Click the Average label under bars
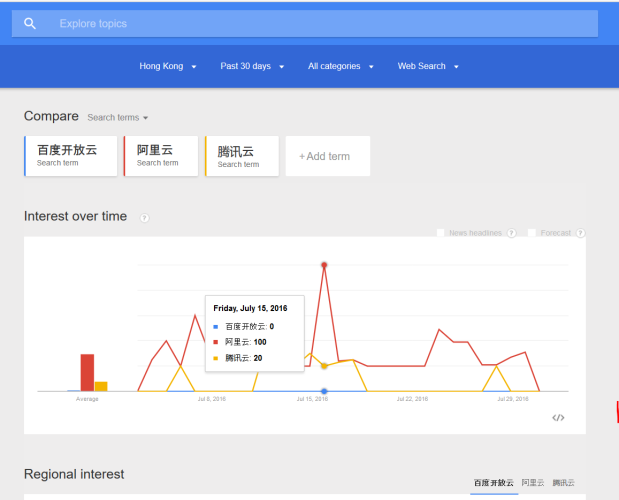Viewport: 619px width, 500px height. (87, 399)
